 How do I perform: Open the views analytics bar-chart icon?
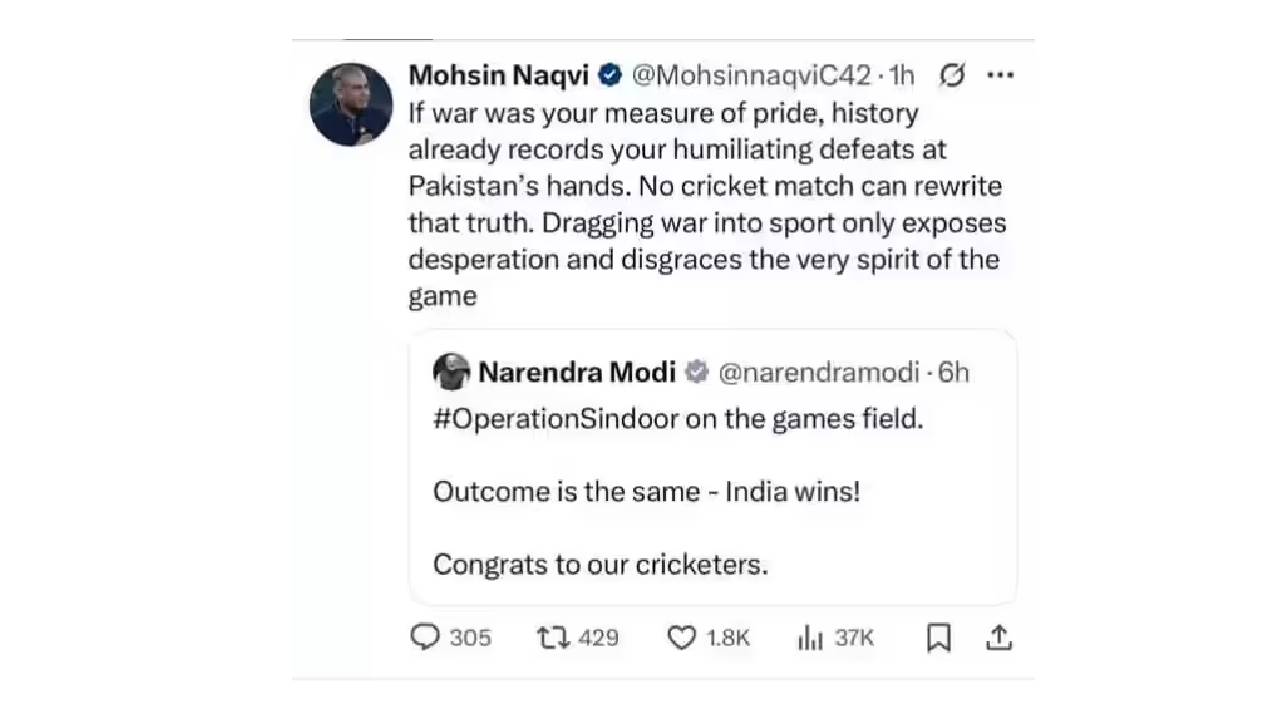click(809, 638)
